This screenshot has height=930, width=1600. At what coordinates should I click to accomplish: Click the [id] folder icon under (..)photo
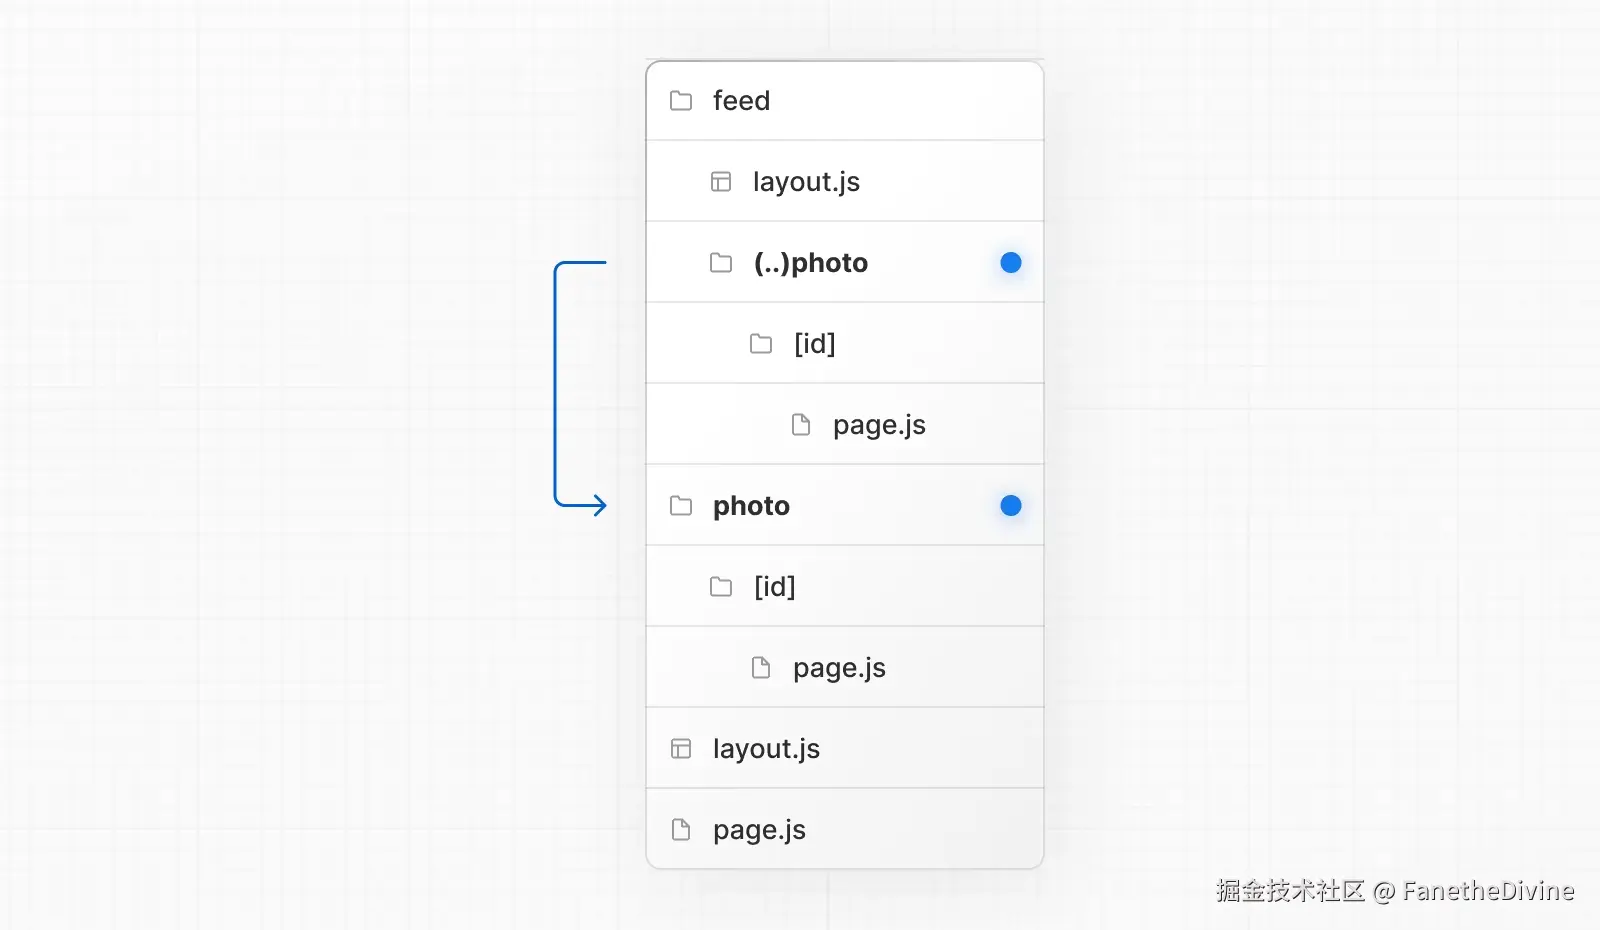tap(761, 344)
